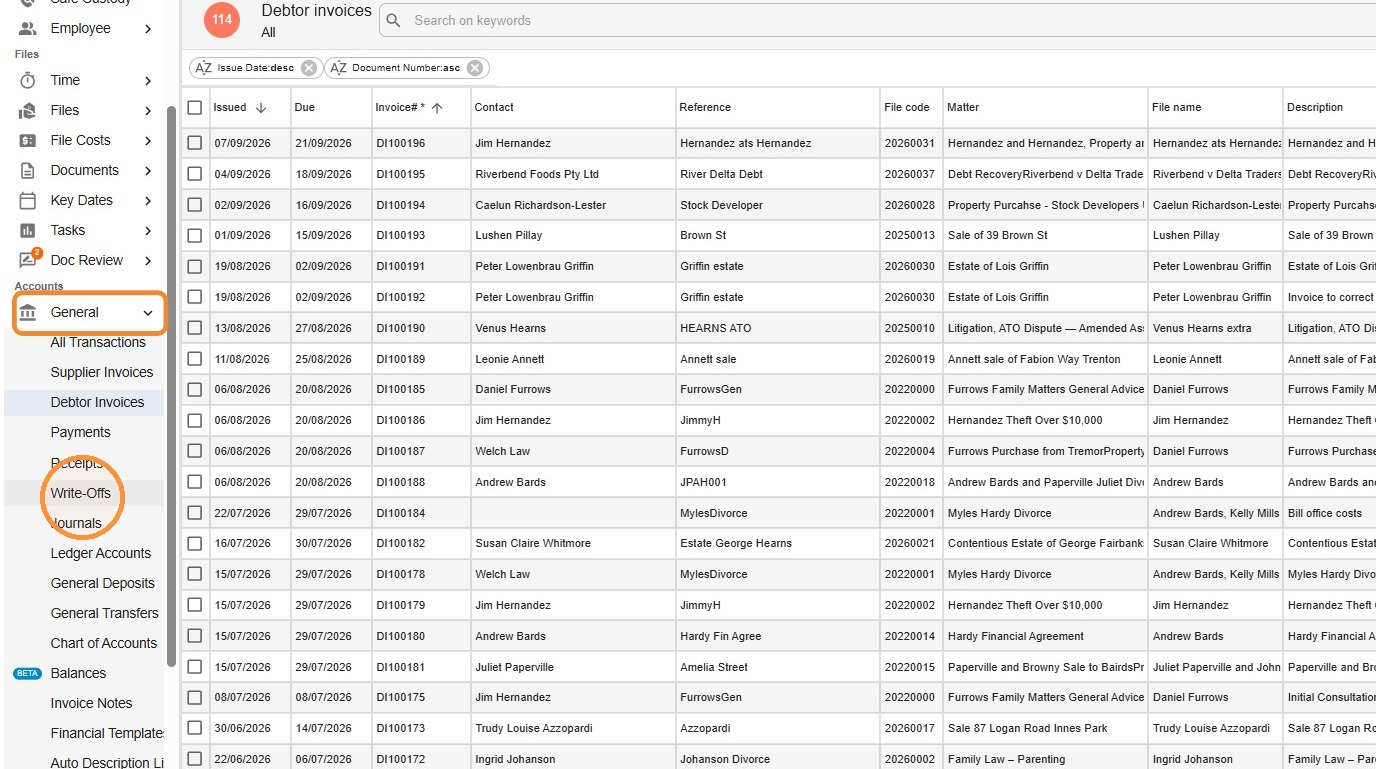Click the Search on keywords field
Viewport: 1376px width, 769px height.
[877, 20]
